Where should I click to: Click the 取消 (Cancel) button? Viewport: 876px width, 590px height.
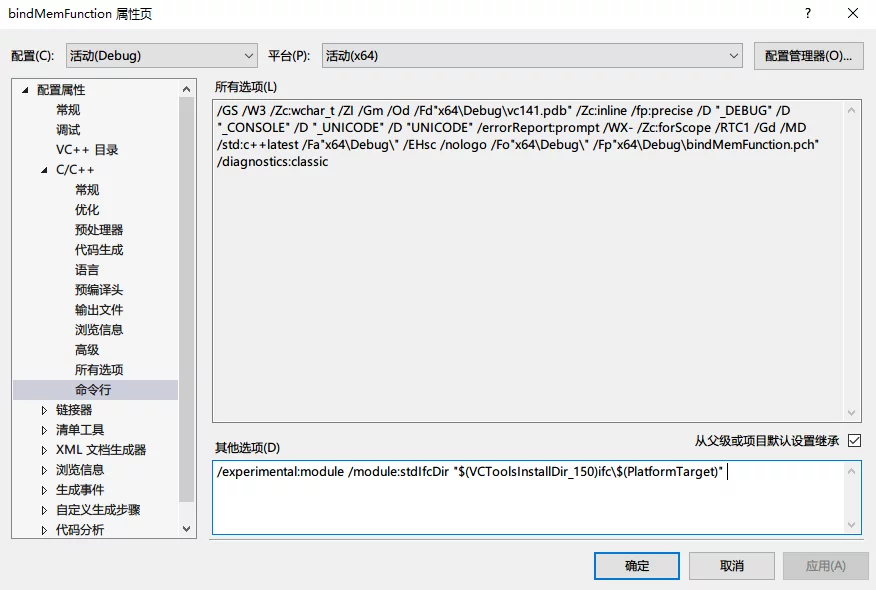coord(731,566)
